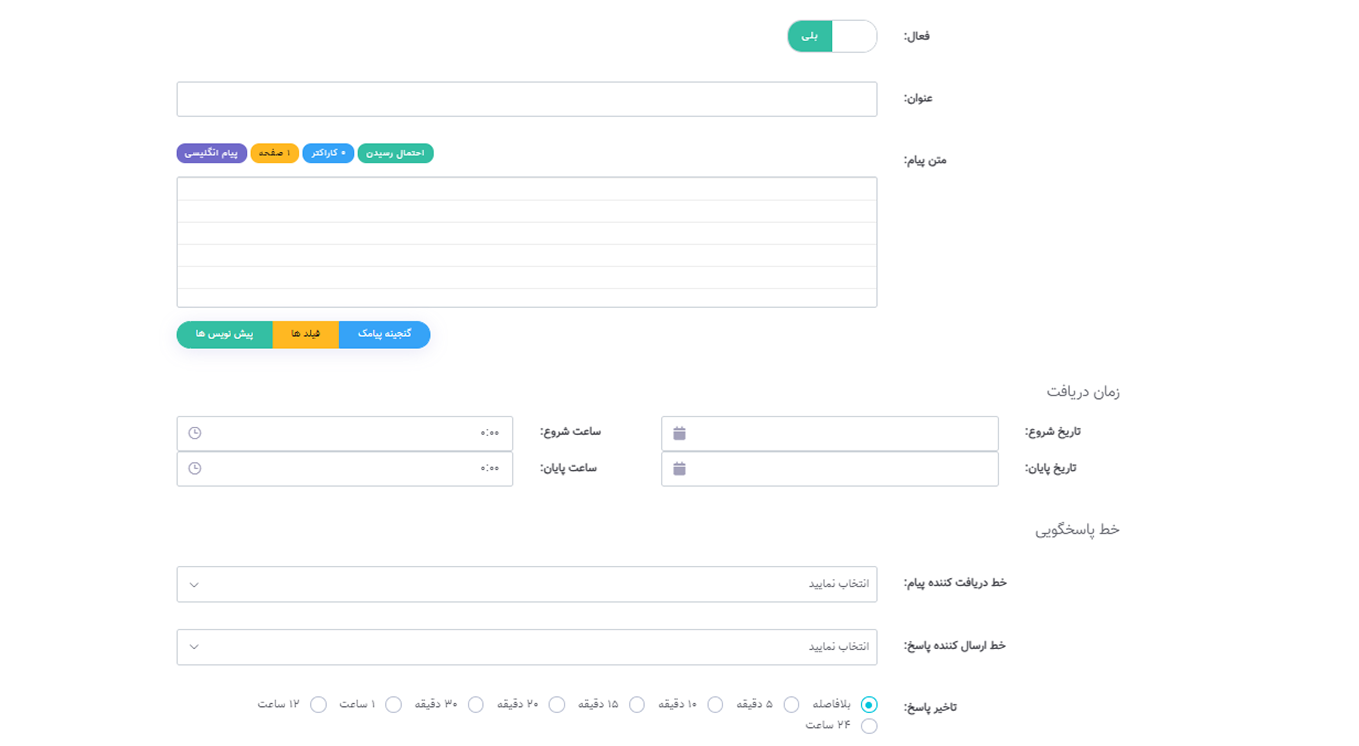
Task: Click calendar icon in تاریخ شروع field
Action: click(679, 433)
